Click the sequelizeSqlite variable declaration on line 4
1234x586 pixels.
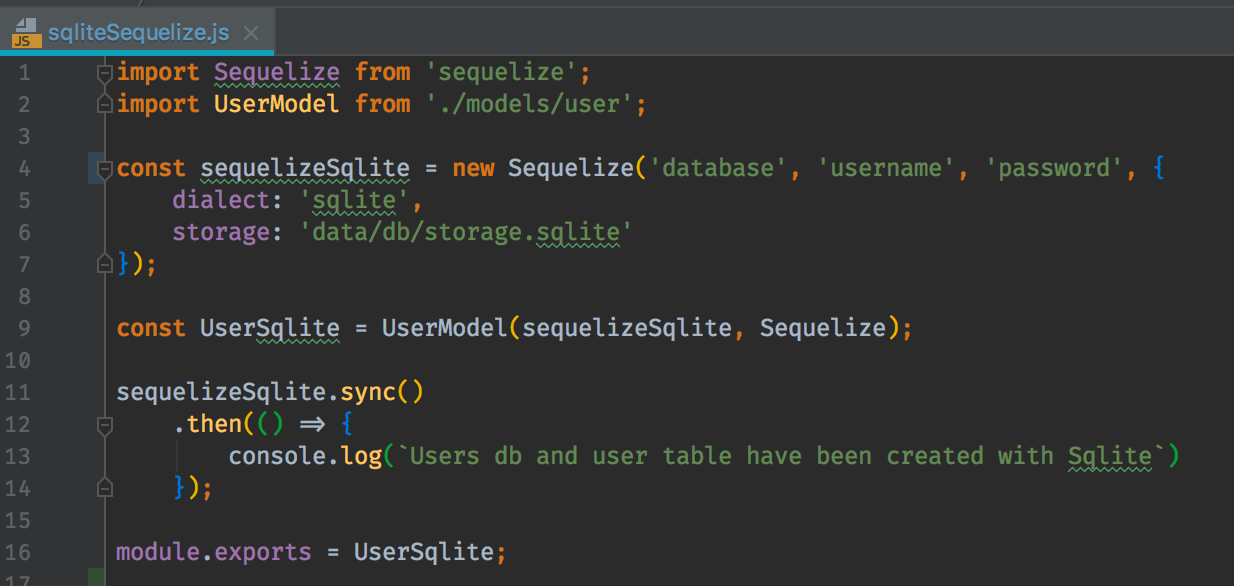pos(305,168)
